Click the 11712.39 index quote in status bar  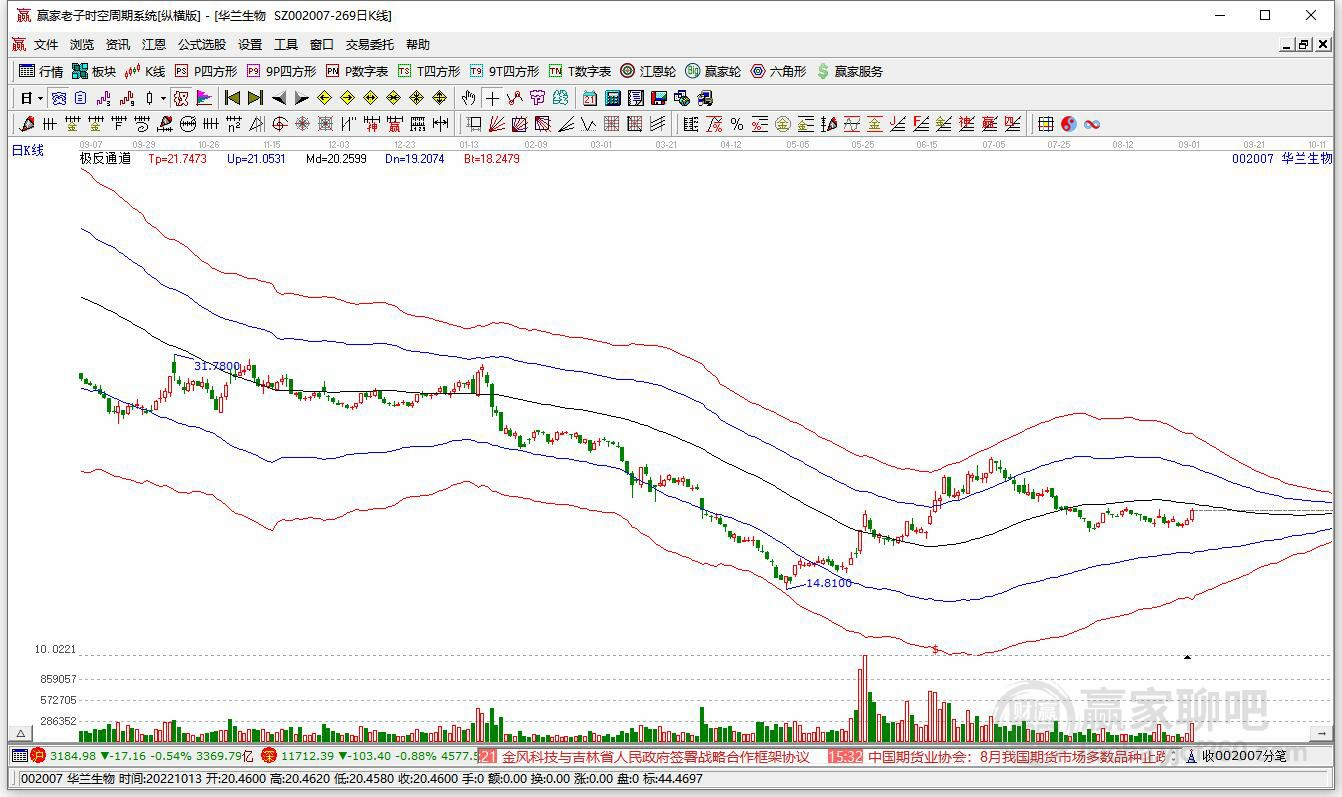point(309,756)
